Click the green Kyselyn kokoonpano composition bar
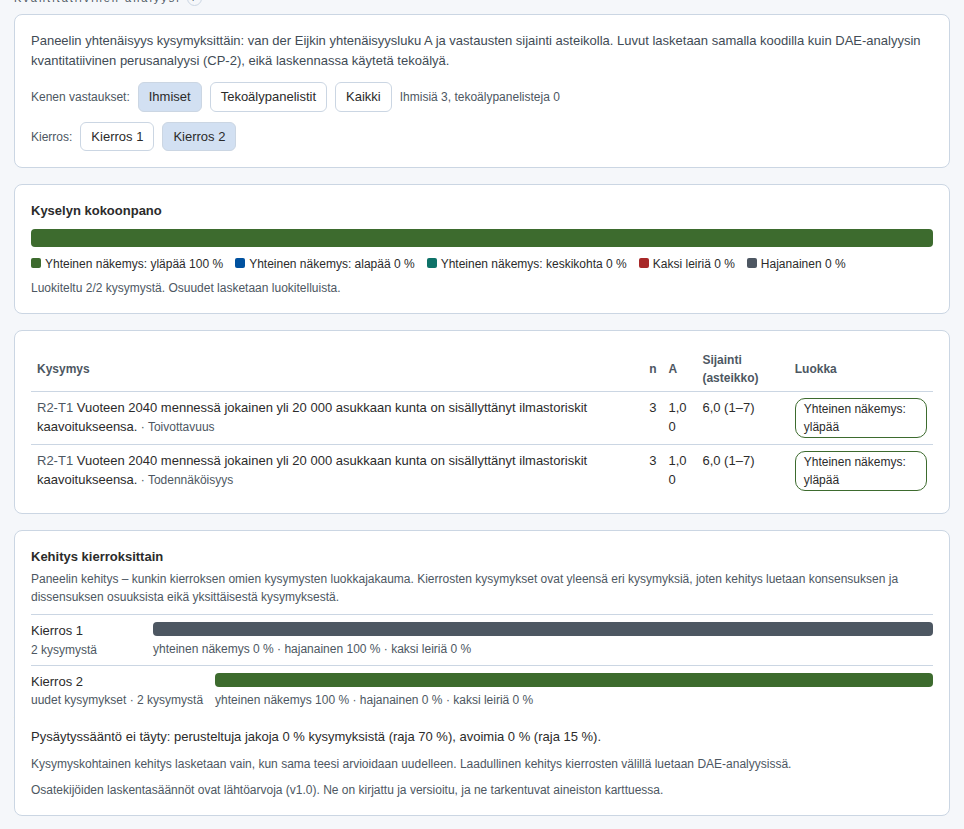Screen dimensions: 964x829 [482, 238]
